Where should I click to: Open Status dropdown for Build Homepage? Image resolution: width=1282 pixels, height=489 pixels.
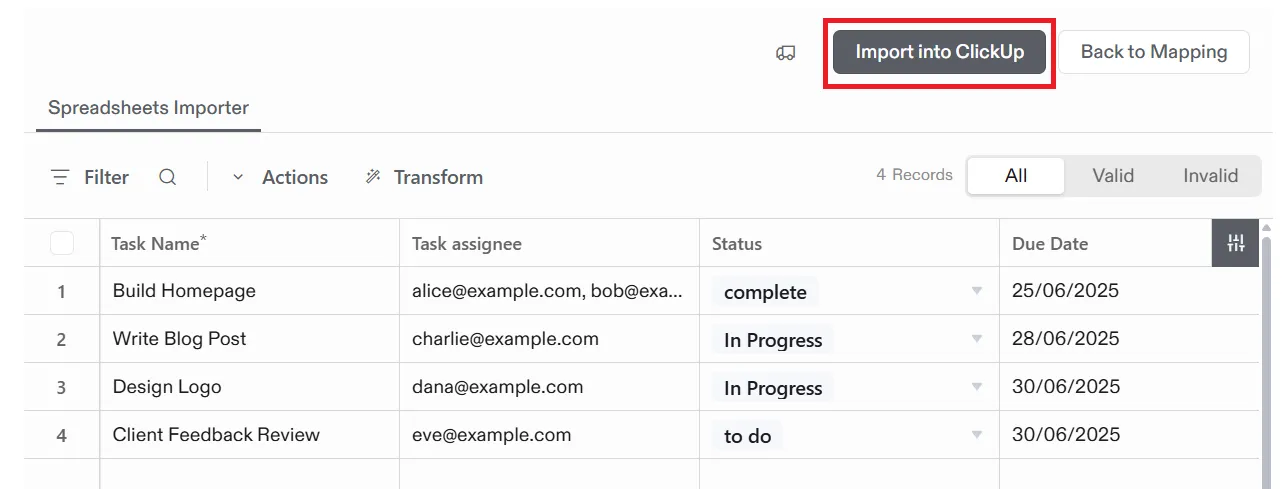(976, 291)
